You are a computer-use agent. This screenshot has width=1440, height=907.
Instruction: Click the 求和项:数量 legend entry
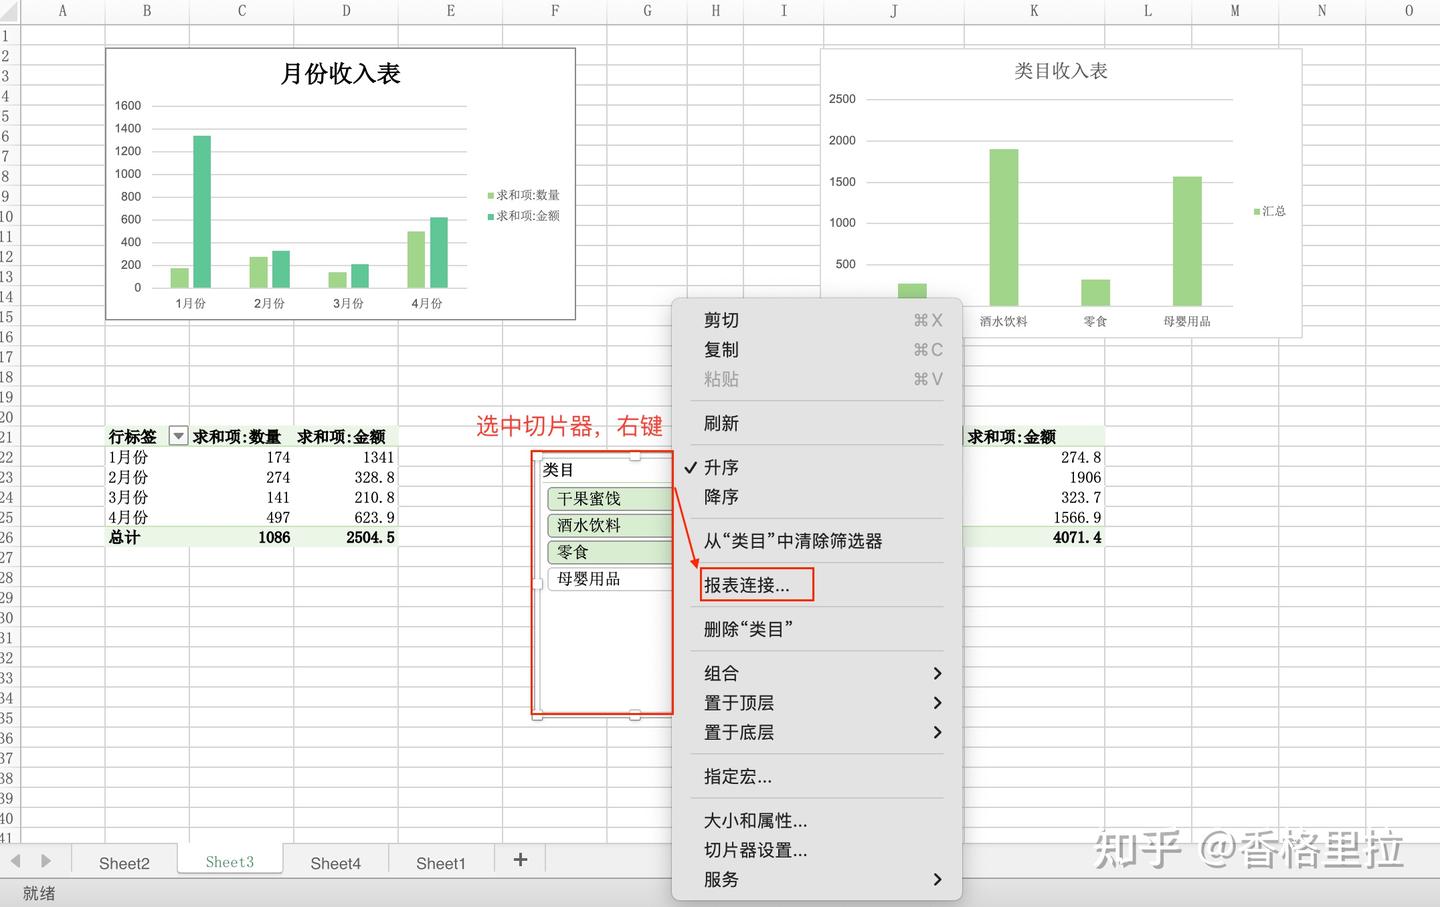coord(524,195)
